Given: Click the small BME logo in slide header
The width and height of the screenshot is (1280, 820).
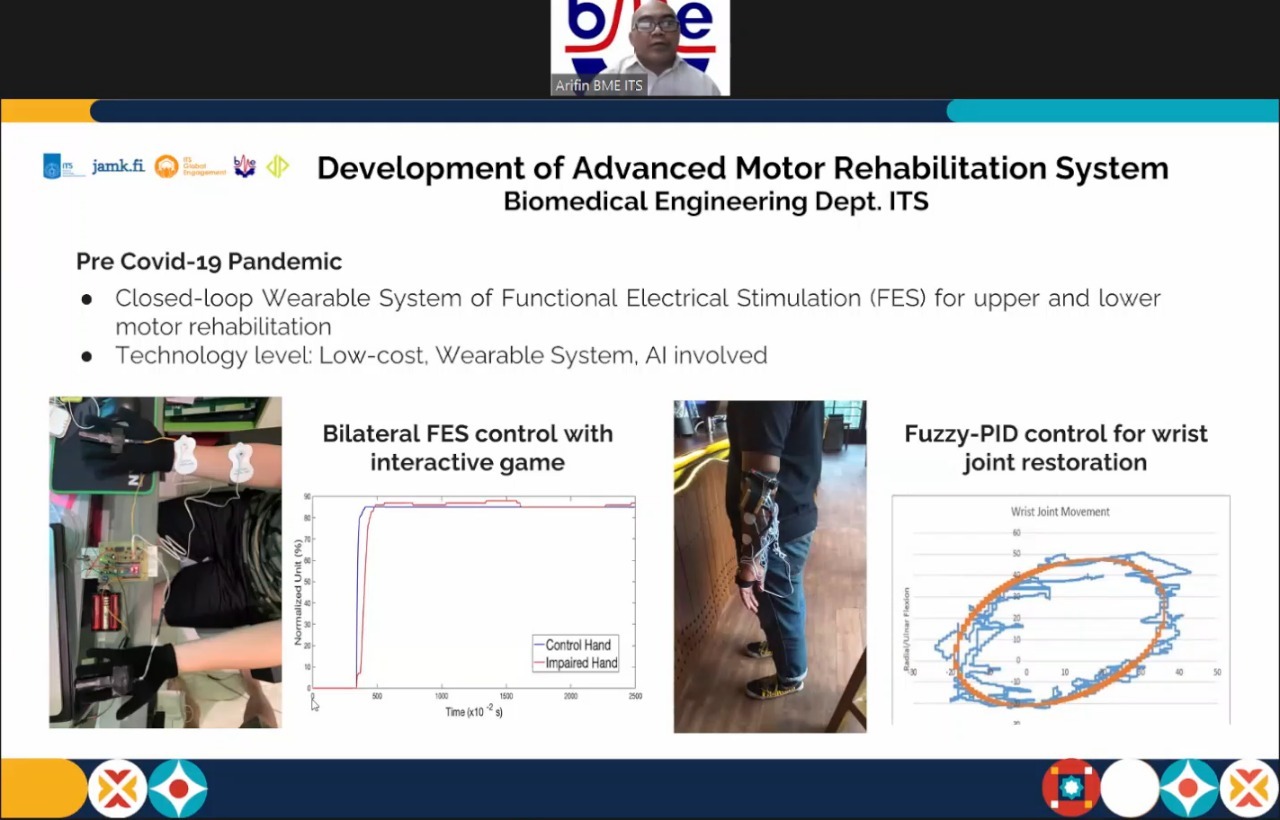Looking at the screenshot, I should coord(245,166).
